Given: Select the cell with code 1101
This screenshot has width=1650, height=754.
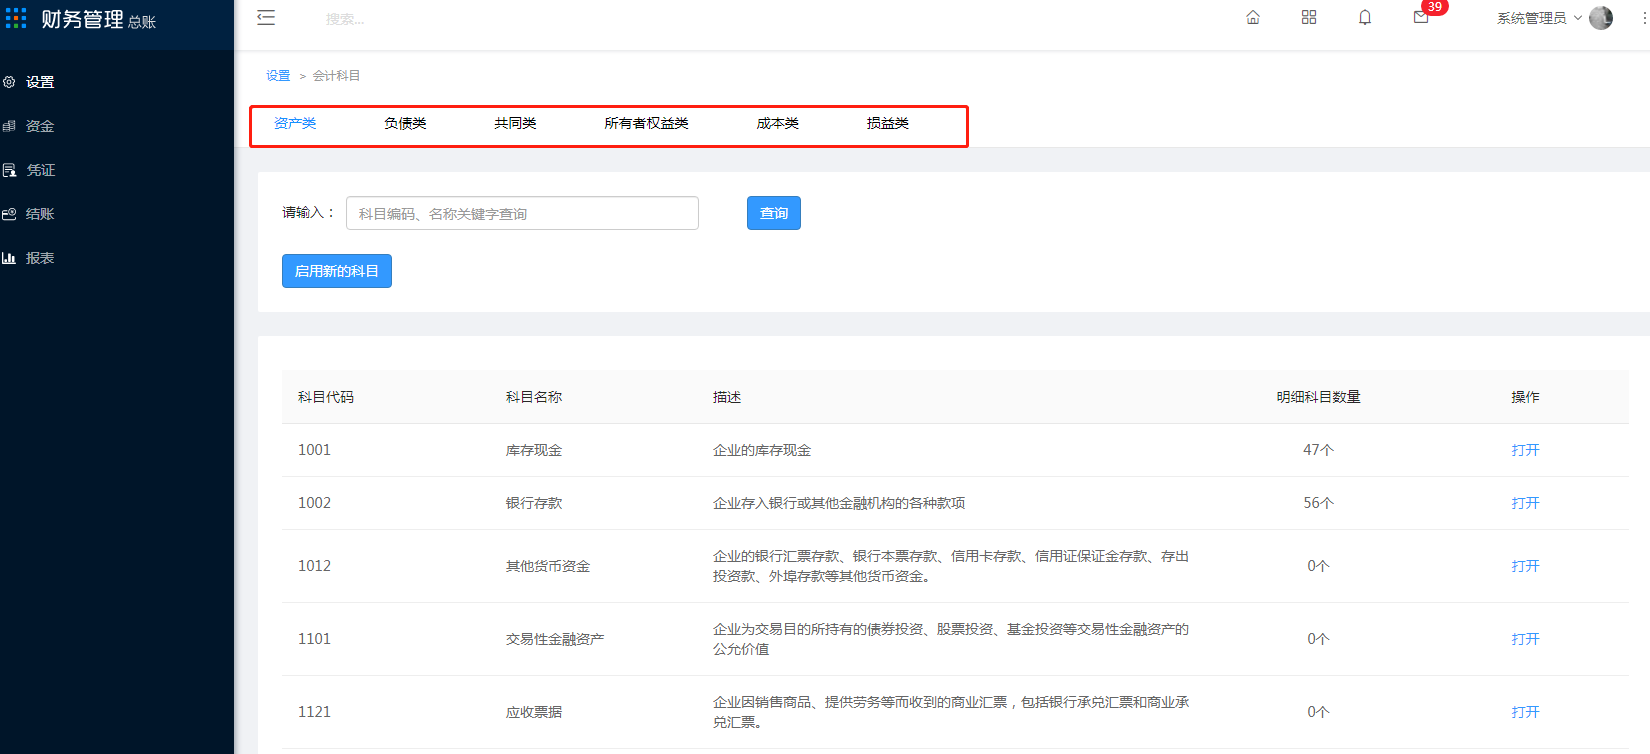Looking at the screenshot, I should click(314, 639).
